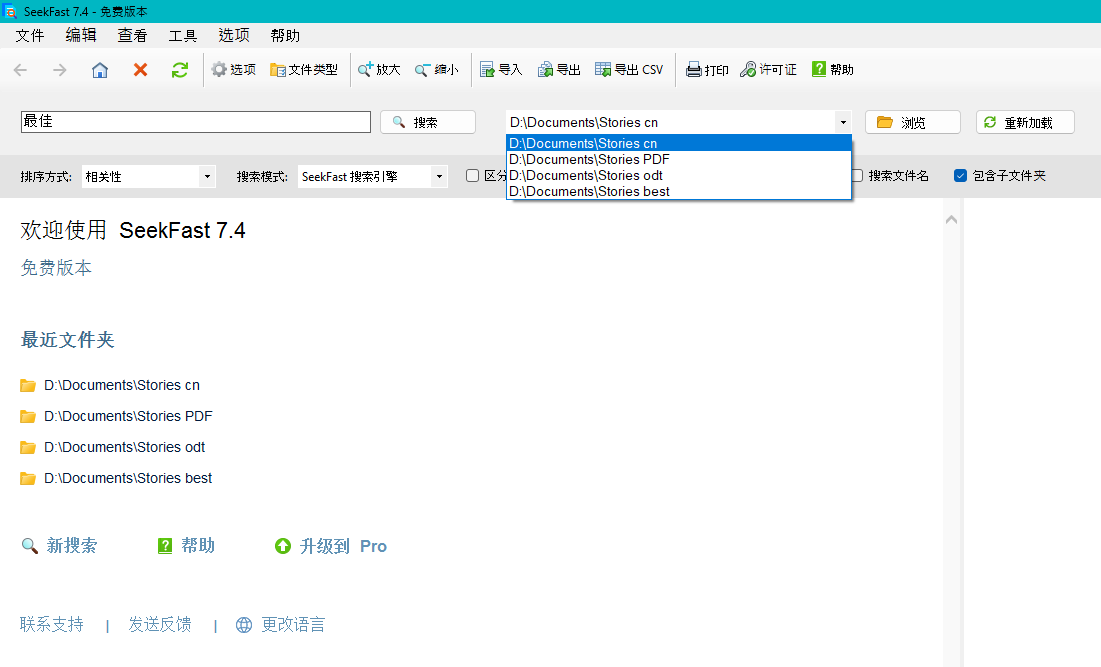This screenshot has height=667, width=1101.
Task: Click the 搜索 search button
Action: pos(428,122)
